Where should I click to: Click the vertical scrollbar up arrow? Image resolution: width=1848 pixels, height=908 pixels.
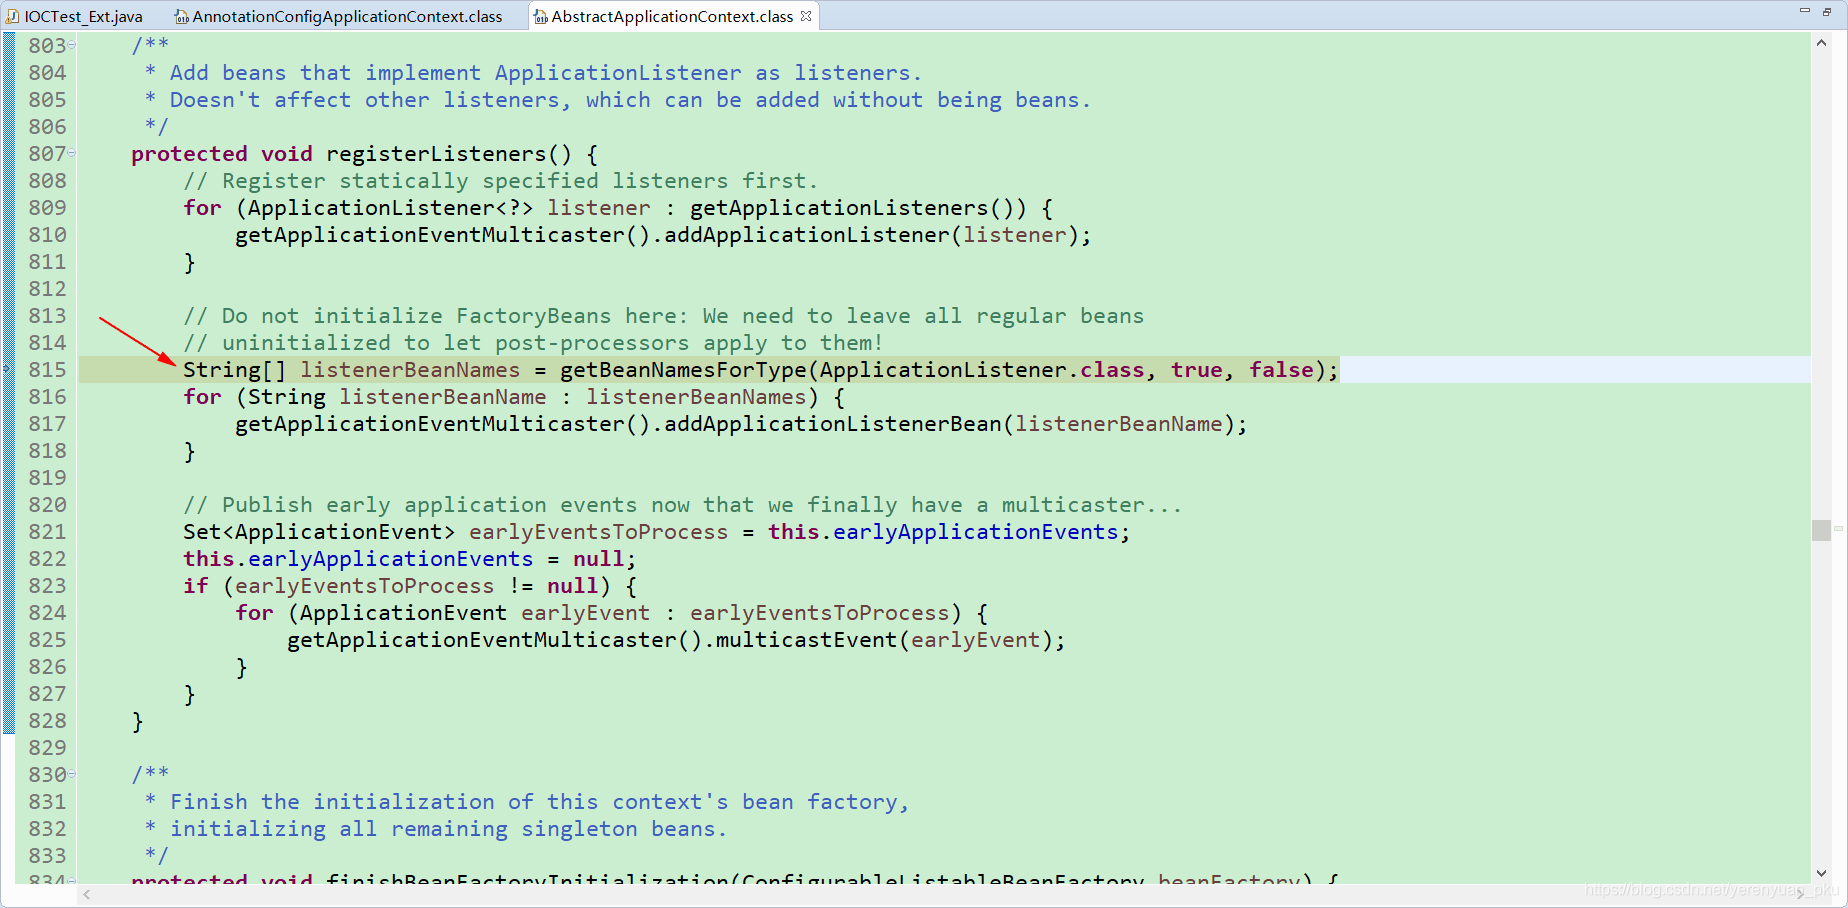1821,43
